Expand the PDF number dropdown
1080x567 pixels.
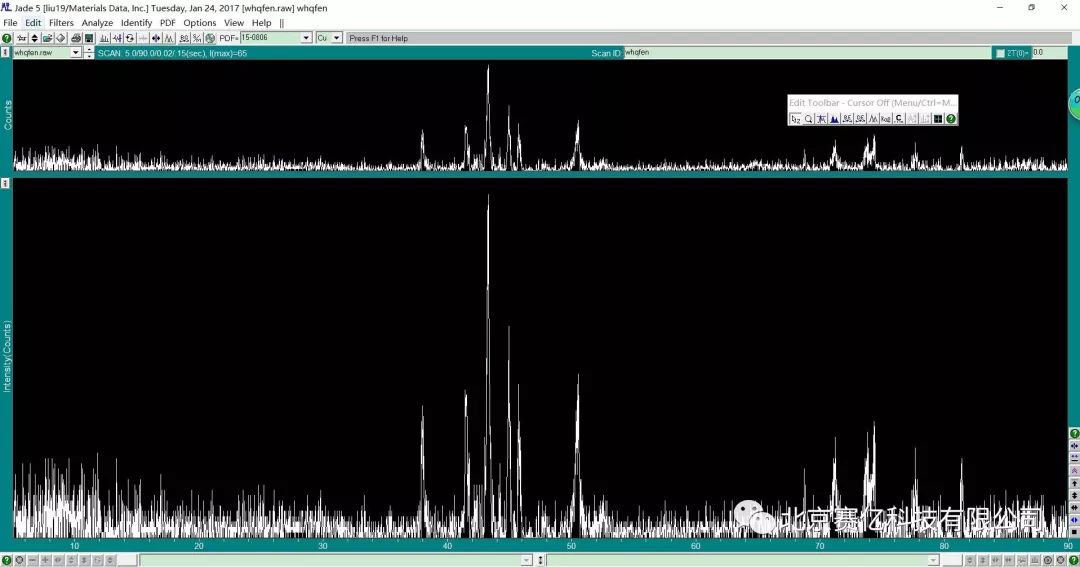(x=306, y=38)
